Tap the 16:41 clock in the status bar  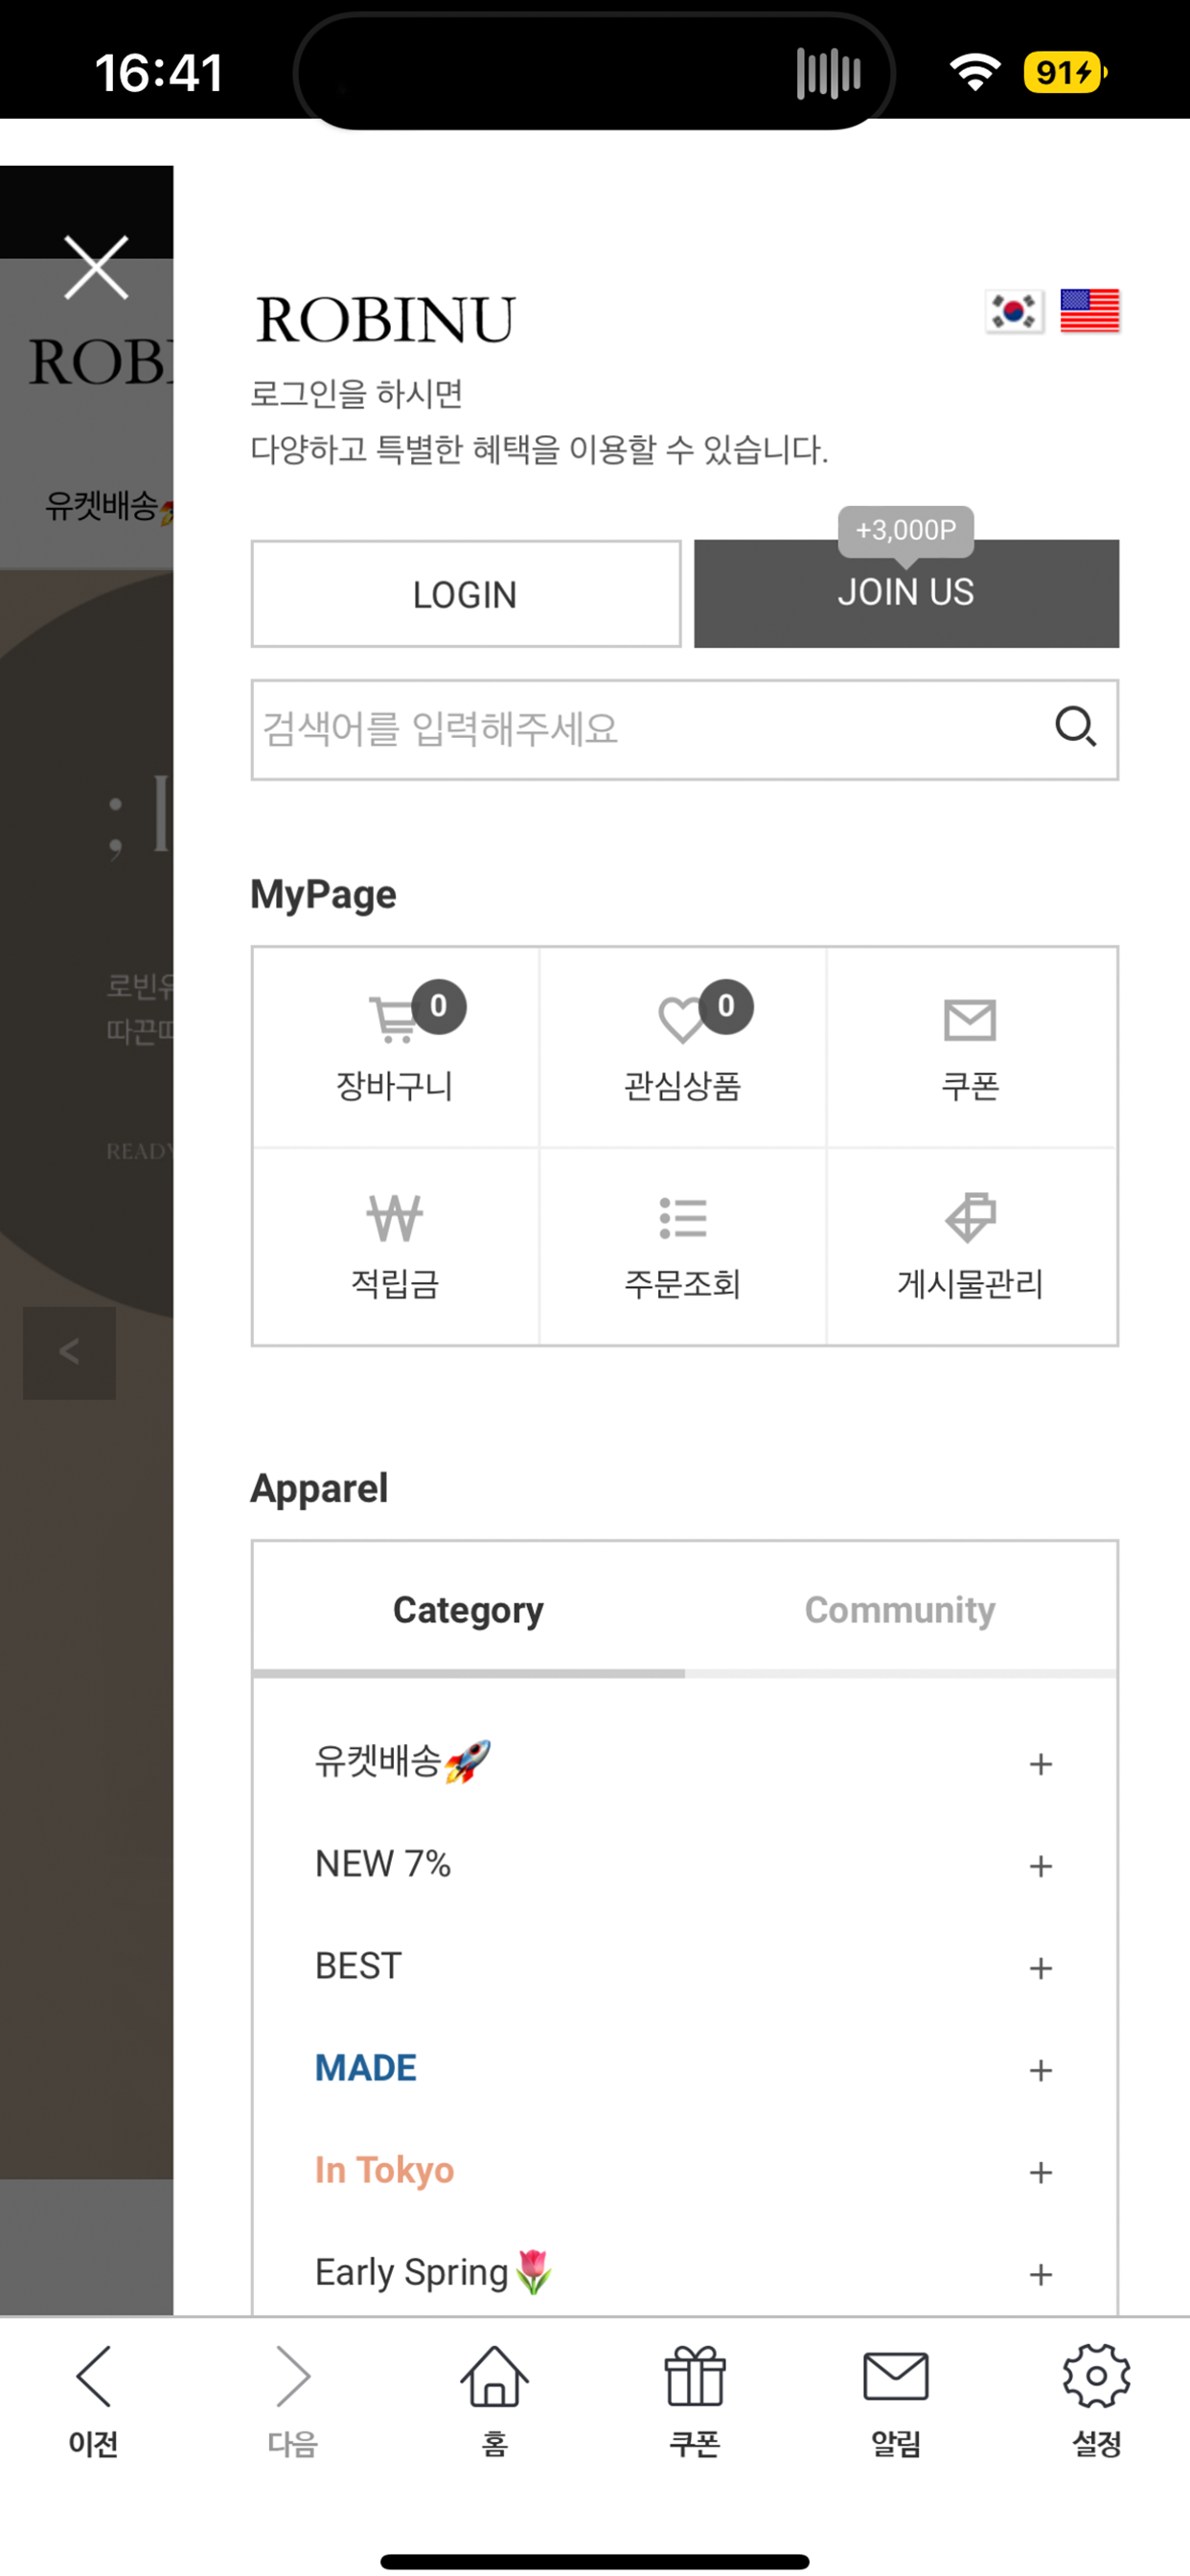(159, 73)
